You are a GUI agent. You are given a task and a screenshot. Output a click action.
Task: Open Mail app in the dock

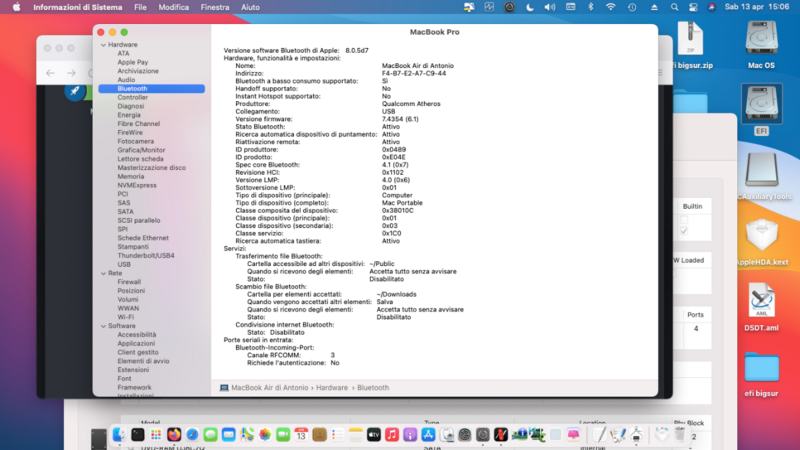coord(229,434)
